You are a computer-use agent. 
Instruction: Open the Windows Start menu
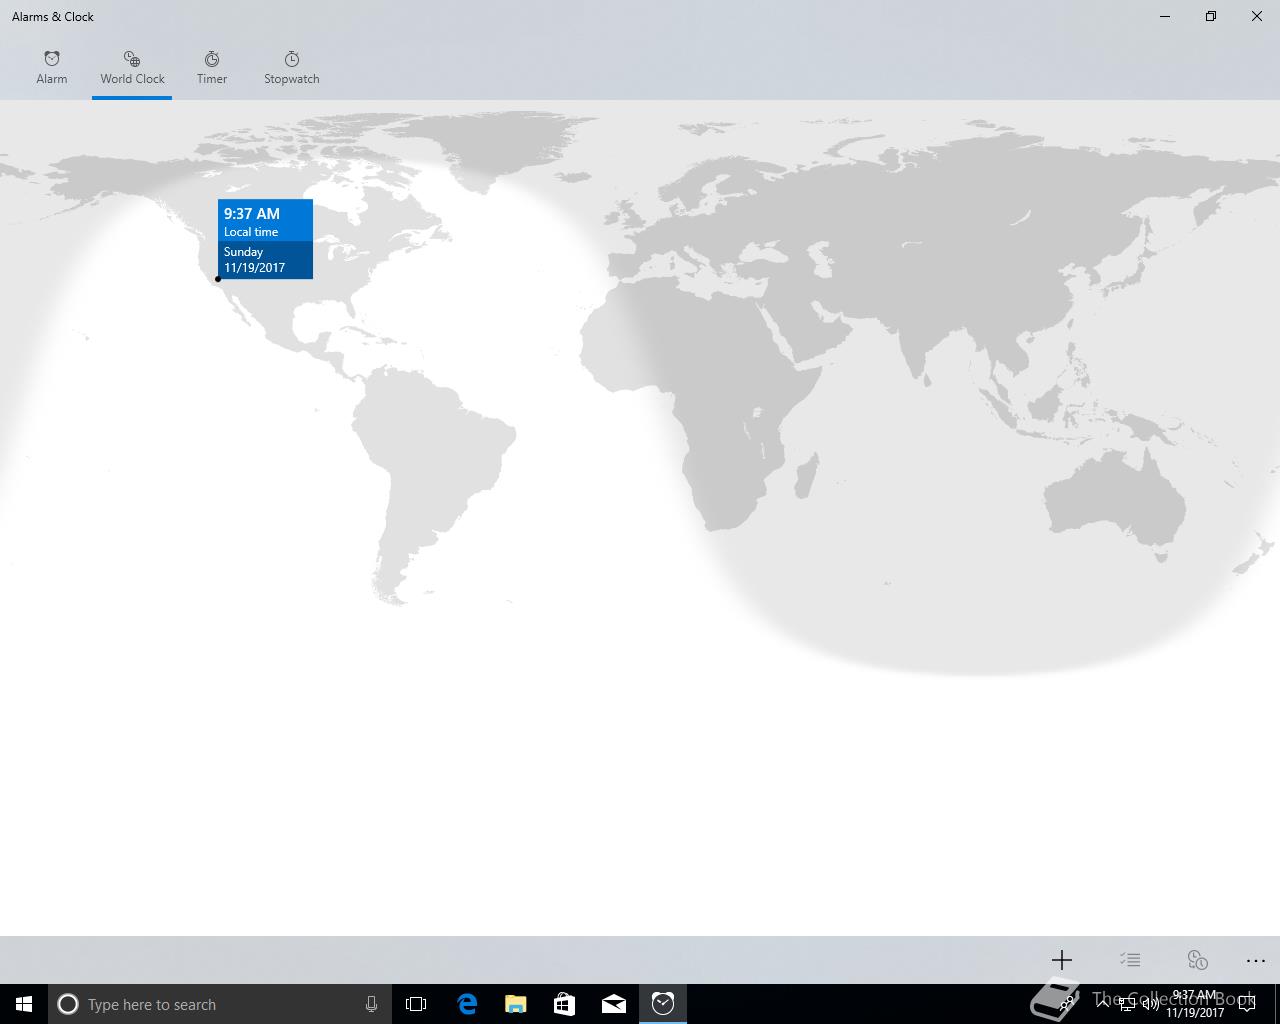[x=24, y=1004]
